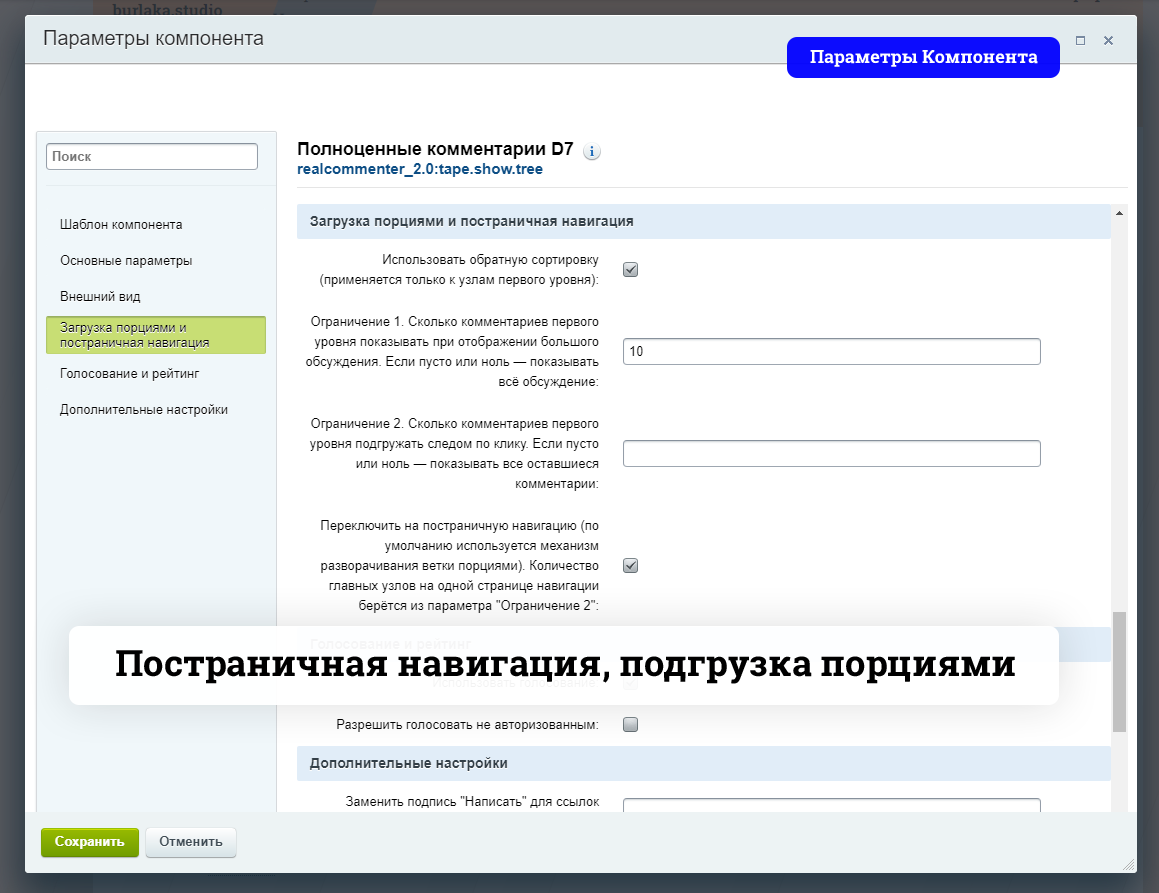The image size is (1159, 893).
Task: Go to Основные параметры section
Action: coord(126,261)
